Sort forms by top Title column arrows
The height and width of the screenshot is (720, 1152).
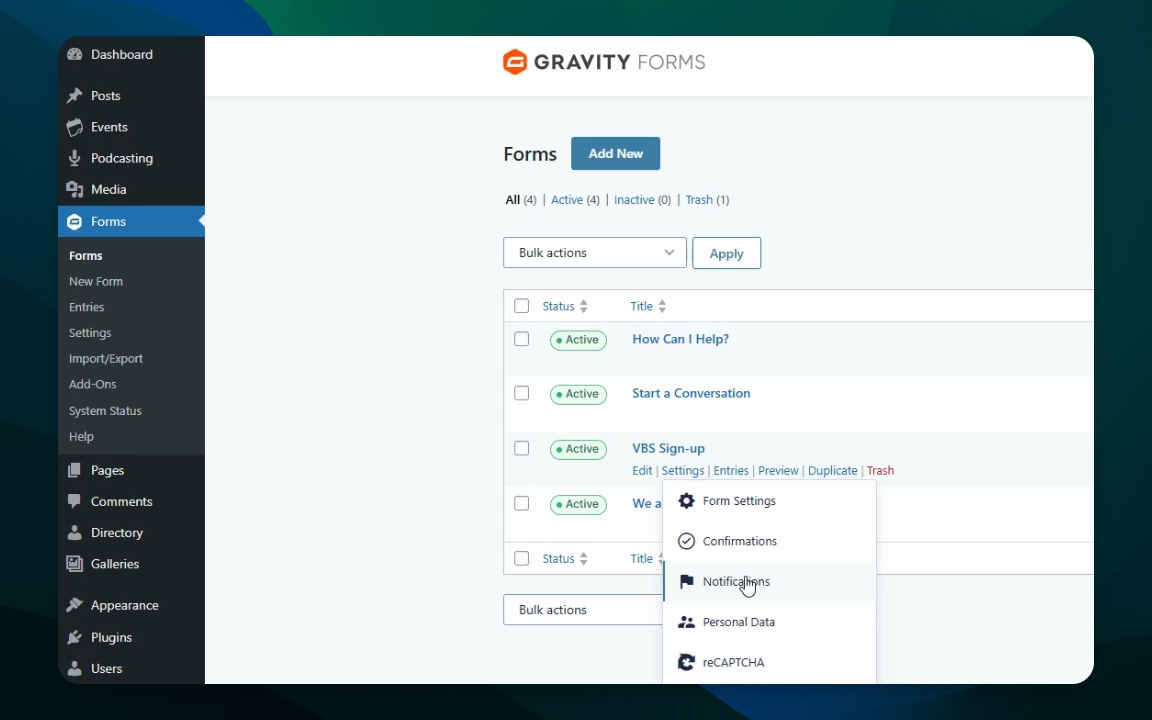(x=662, y=306)
